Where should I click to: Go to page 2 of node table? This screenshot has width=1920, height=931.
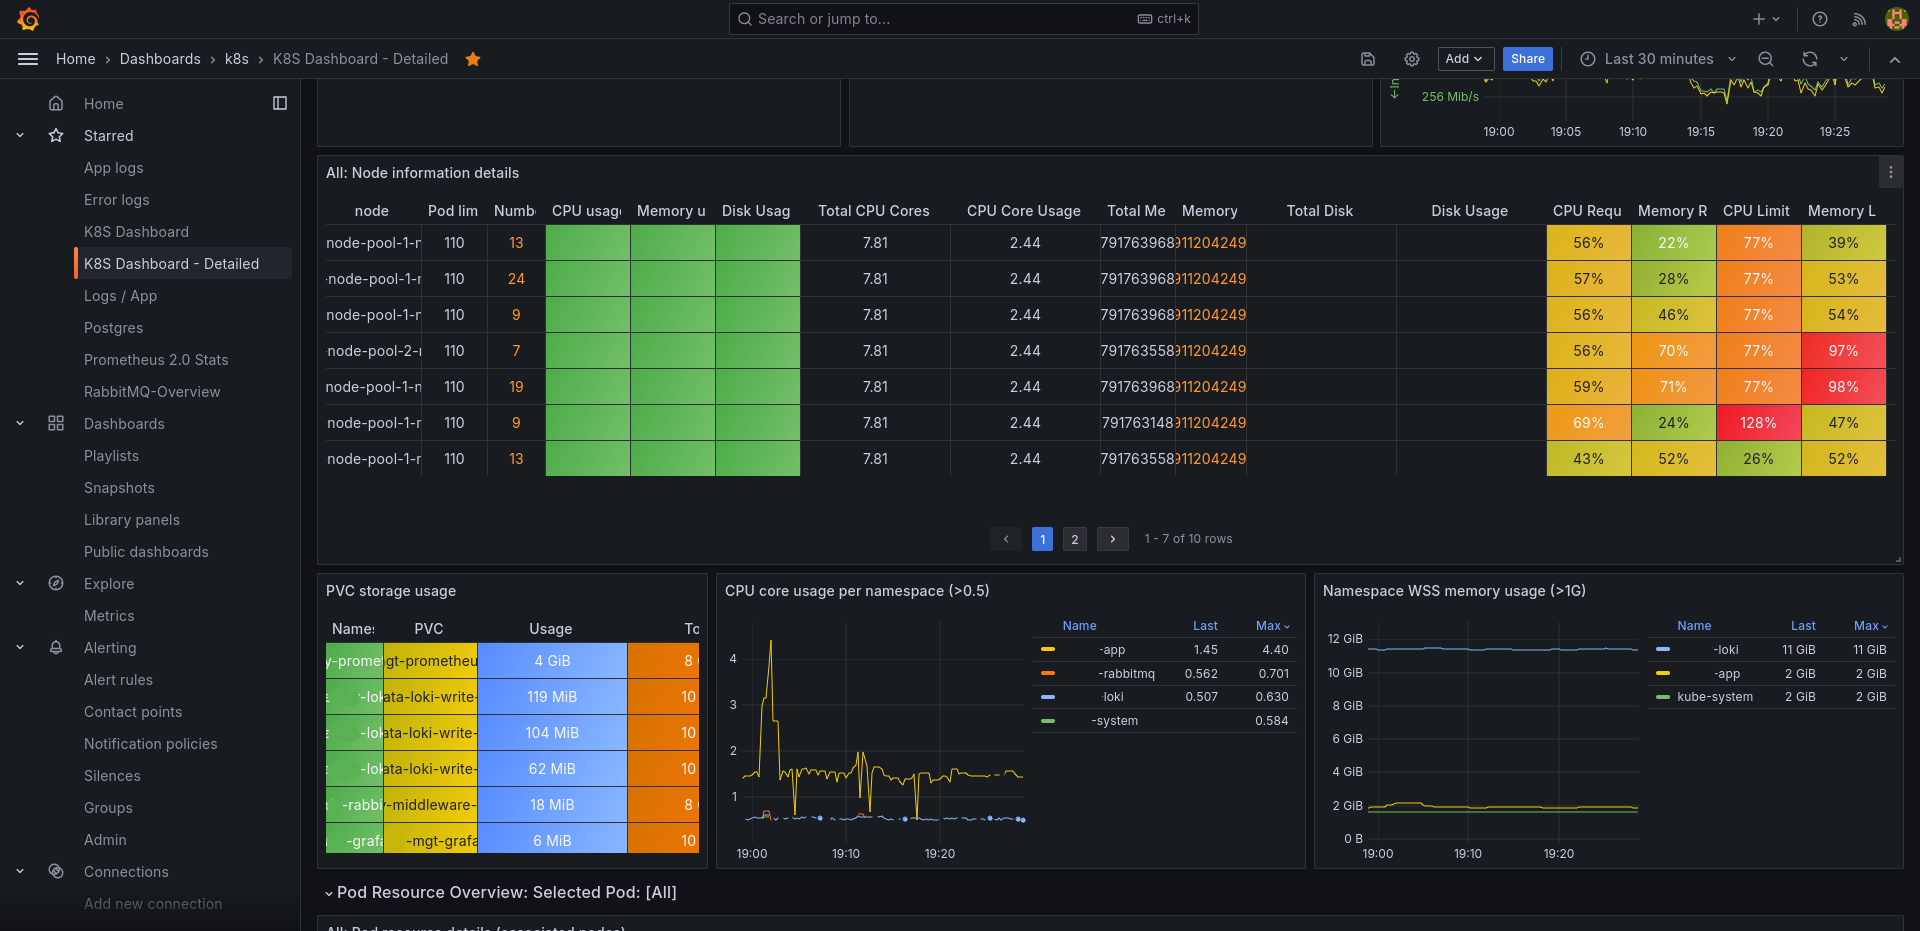pos(1075,539)
